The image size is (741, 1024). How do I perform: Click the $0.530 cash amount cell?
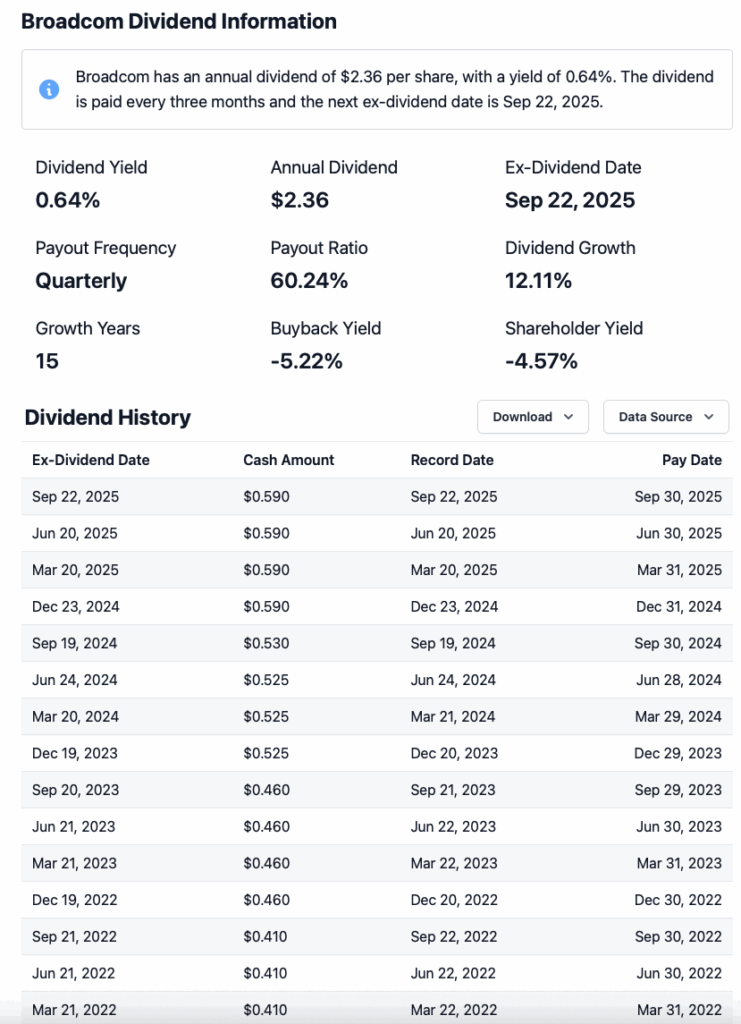point(266,644)
